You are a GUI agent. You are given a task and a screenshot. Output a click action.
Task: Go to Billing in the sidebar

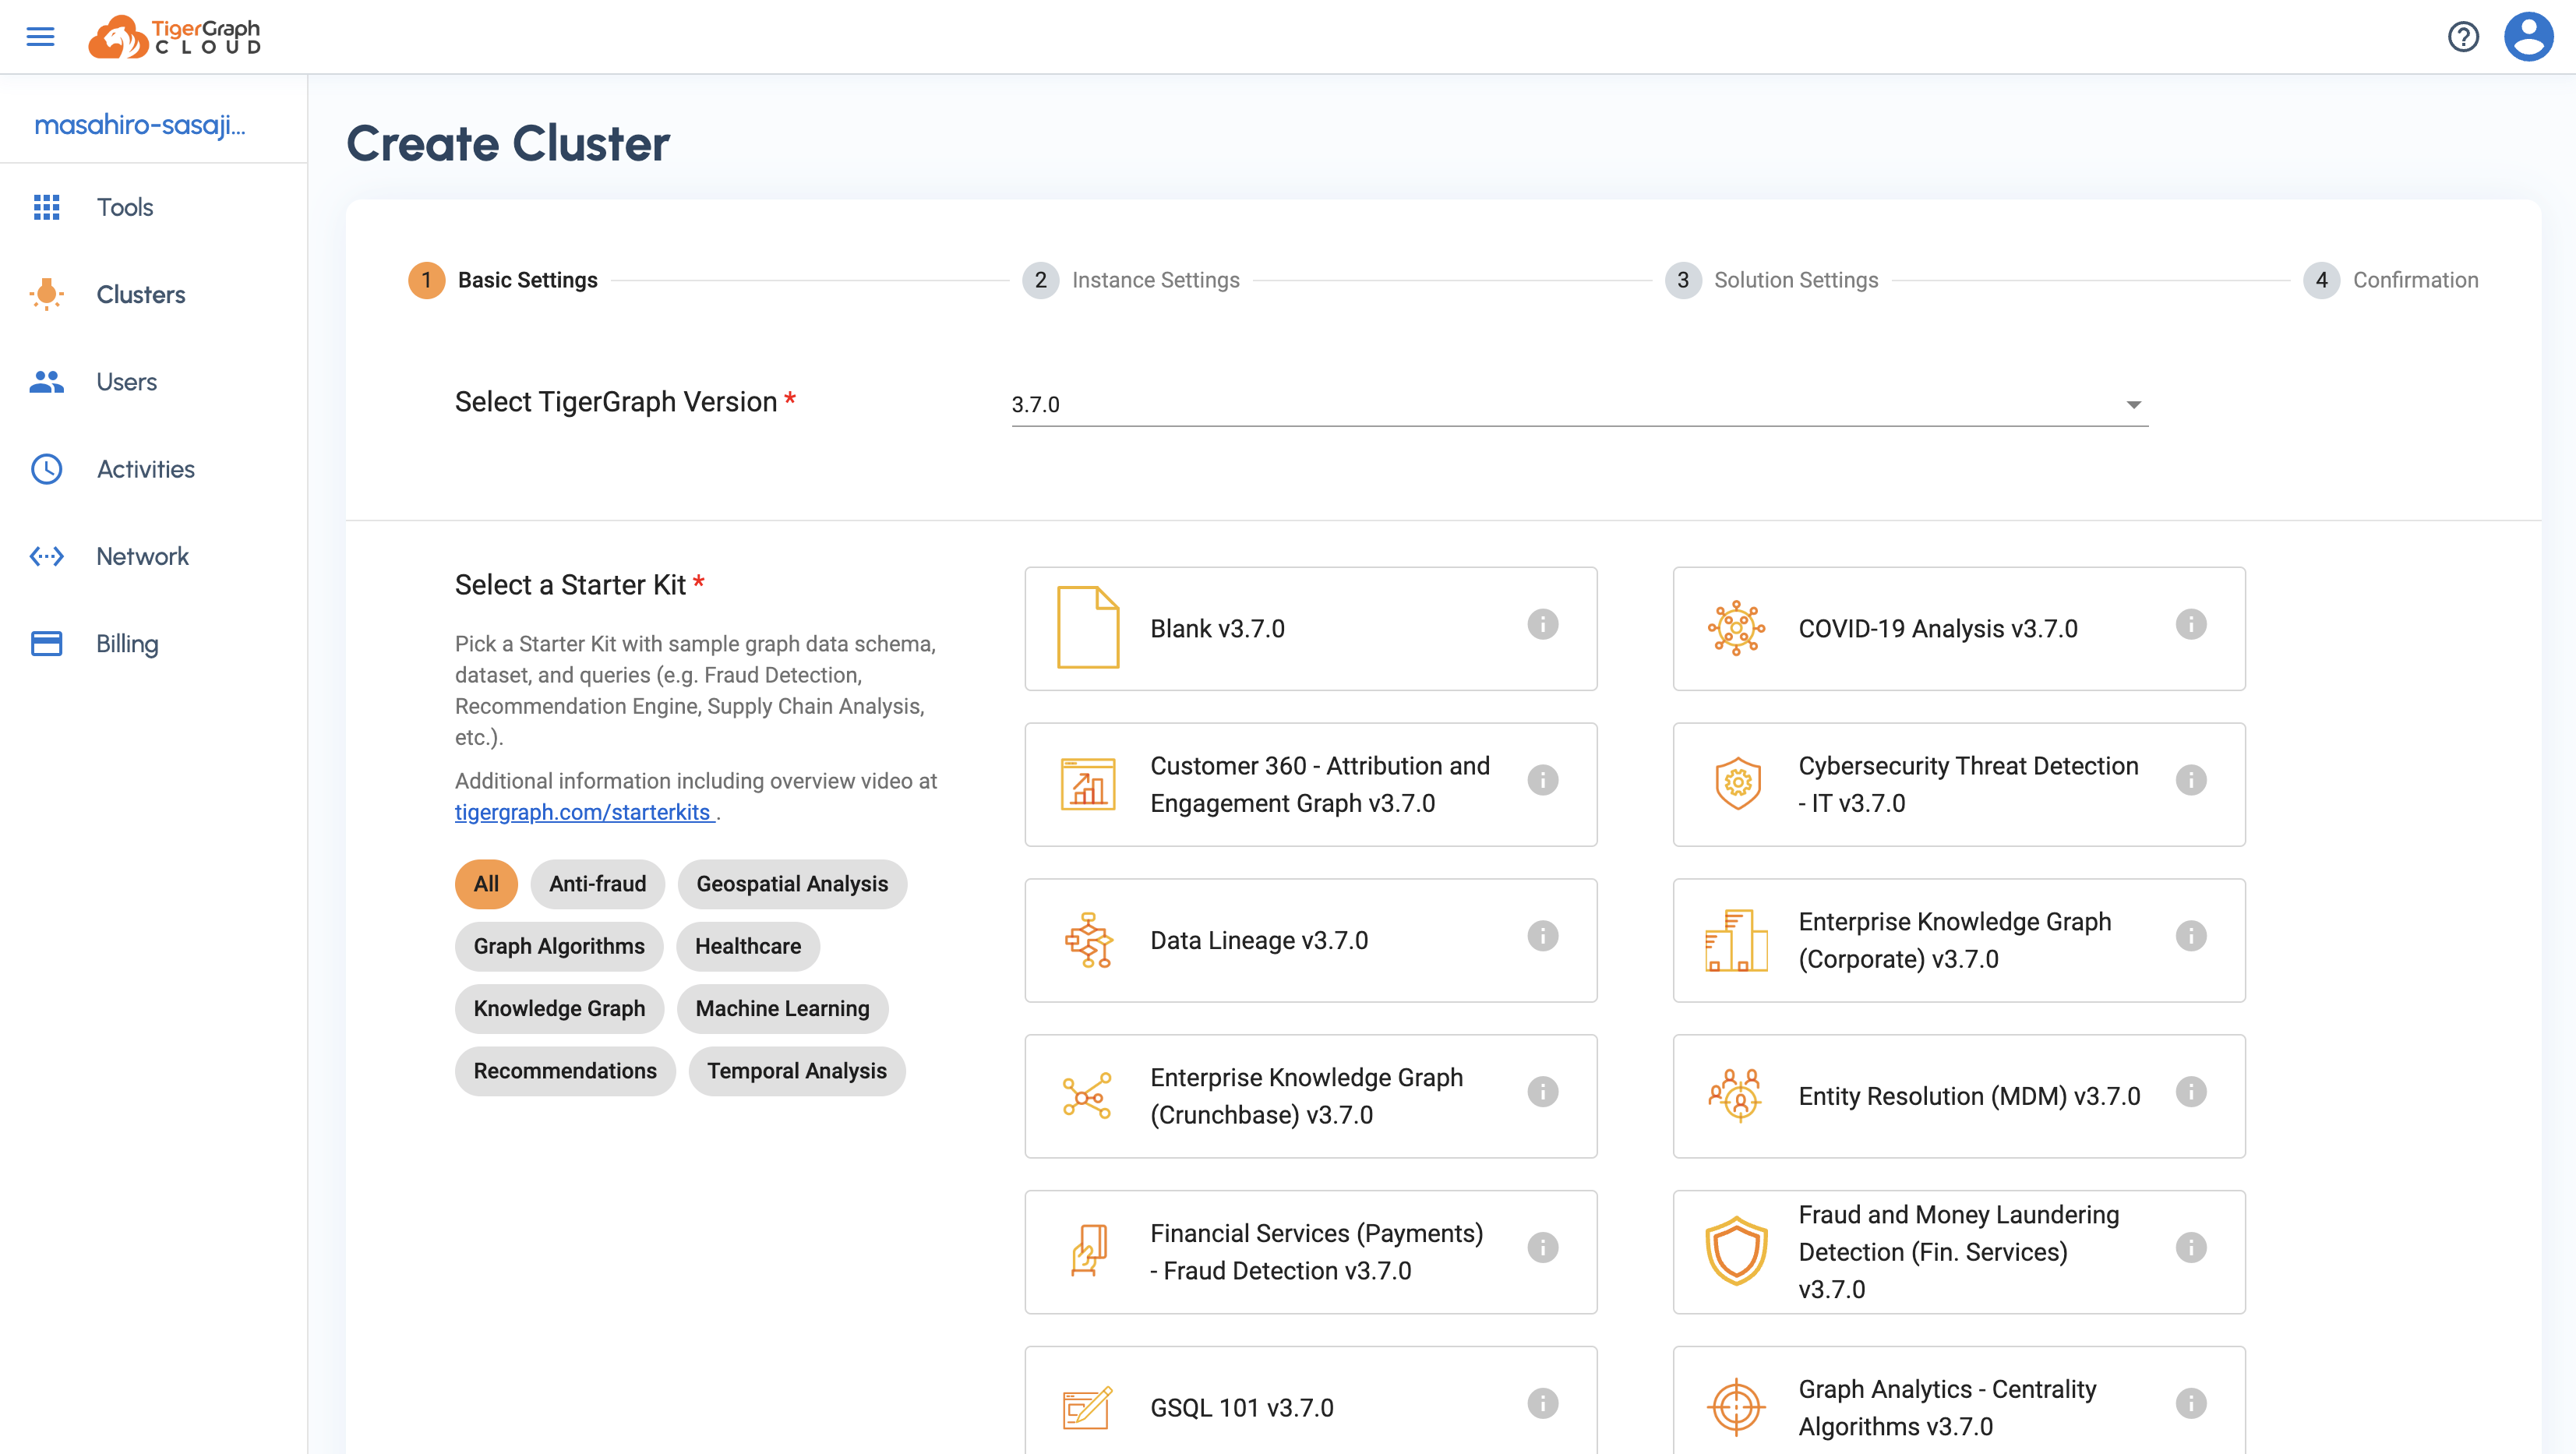[127, 644]
